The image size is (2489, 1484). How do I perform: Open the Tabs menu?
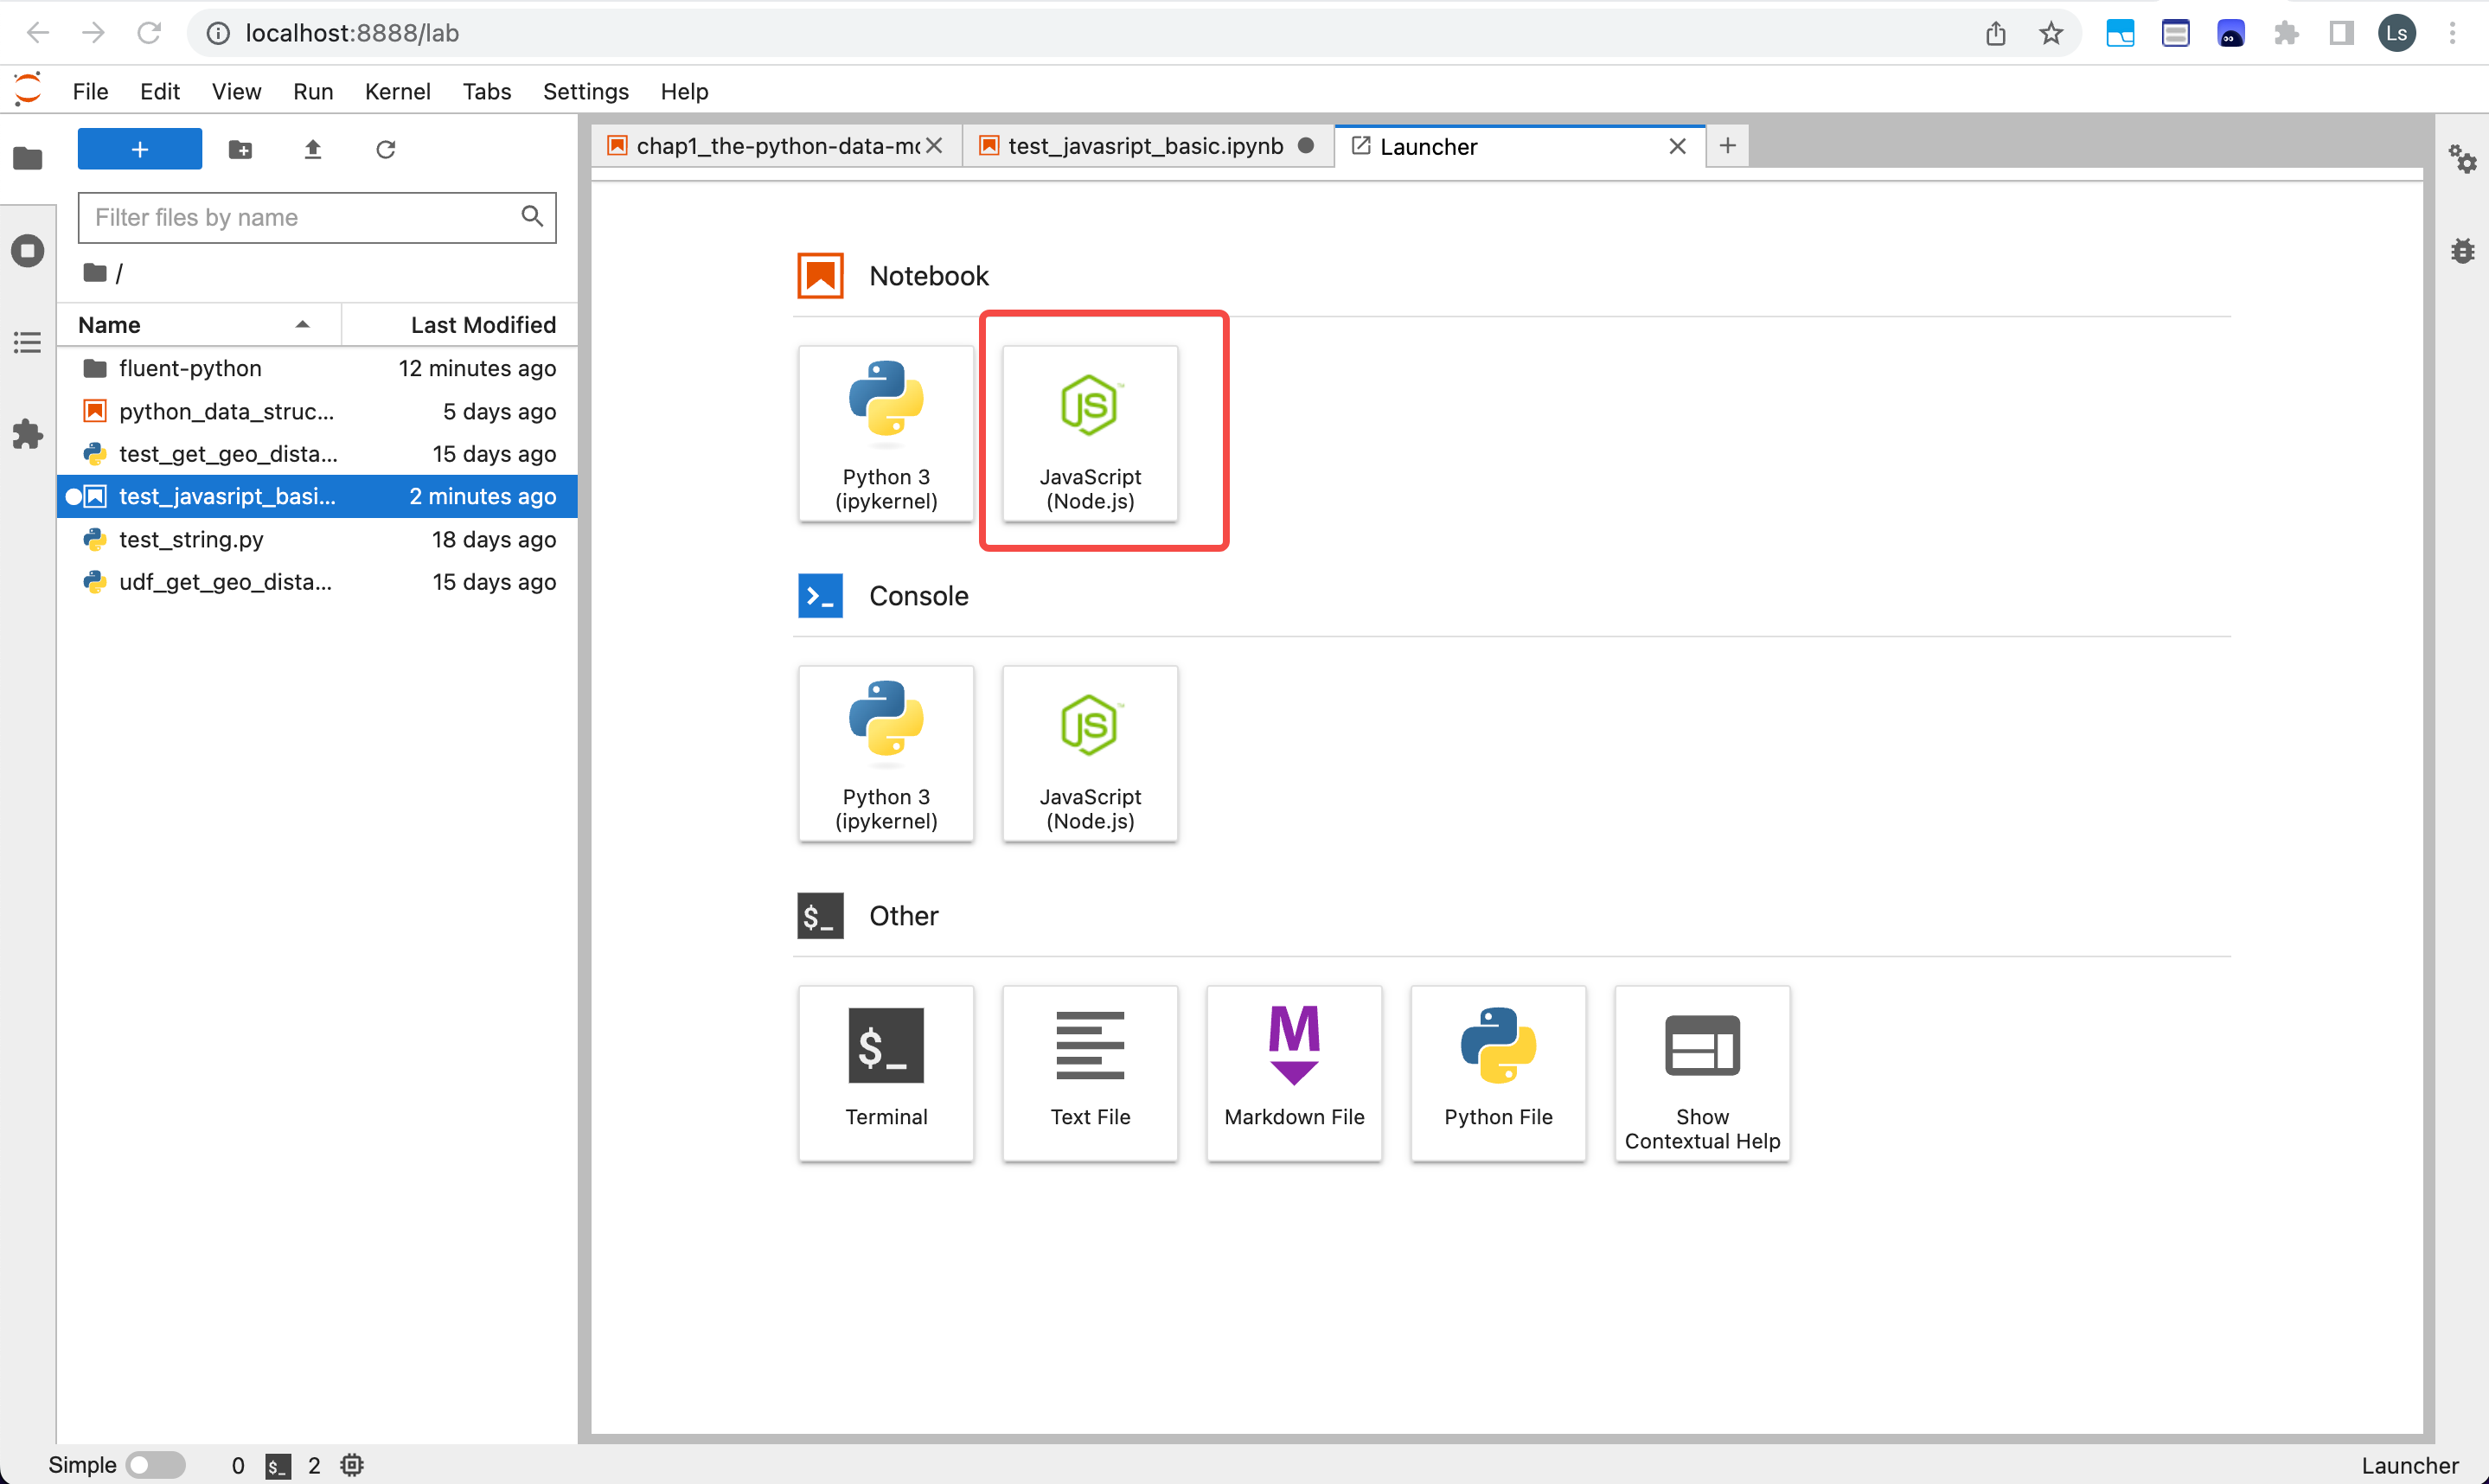[487, 91]
